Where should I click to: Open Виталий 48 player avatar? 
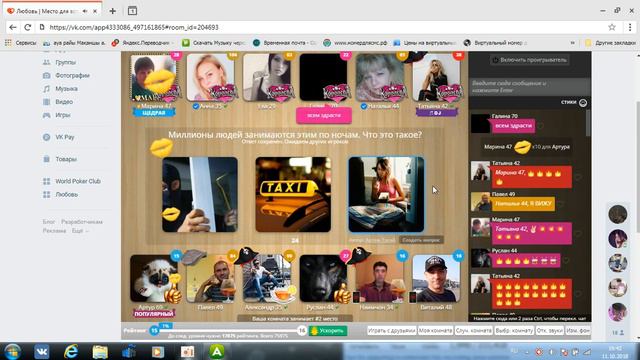[436, 279]
